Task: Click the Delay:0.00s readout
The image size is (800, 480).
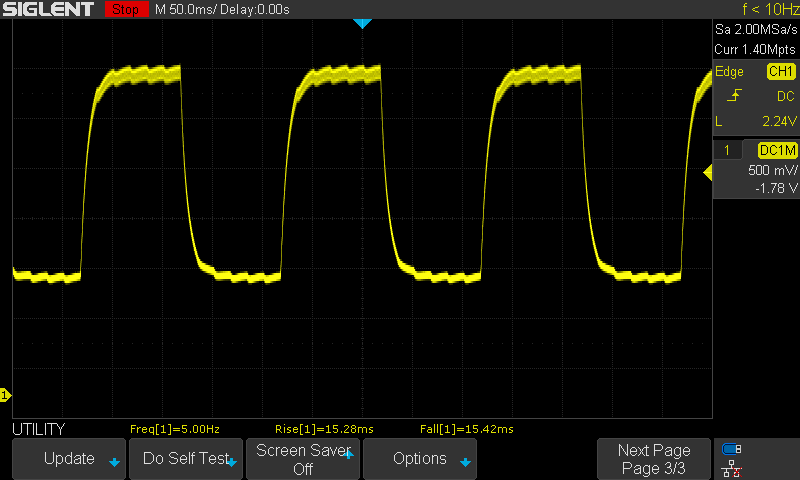Action: (x=255, y=10)
